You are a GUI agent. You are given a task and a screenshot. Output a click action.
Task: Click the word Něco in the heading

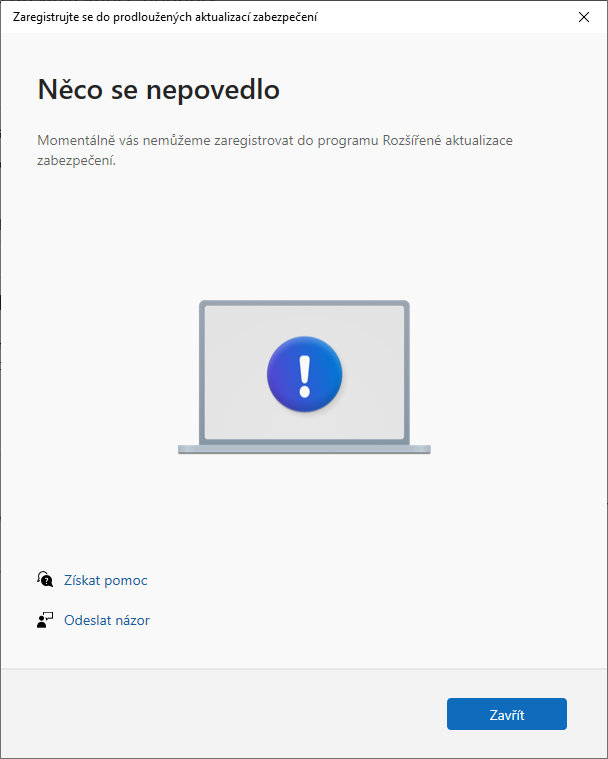[70, 89]
